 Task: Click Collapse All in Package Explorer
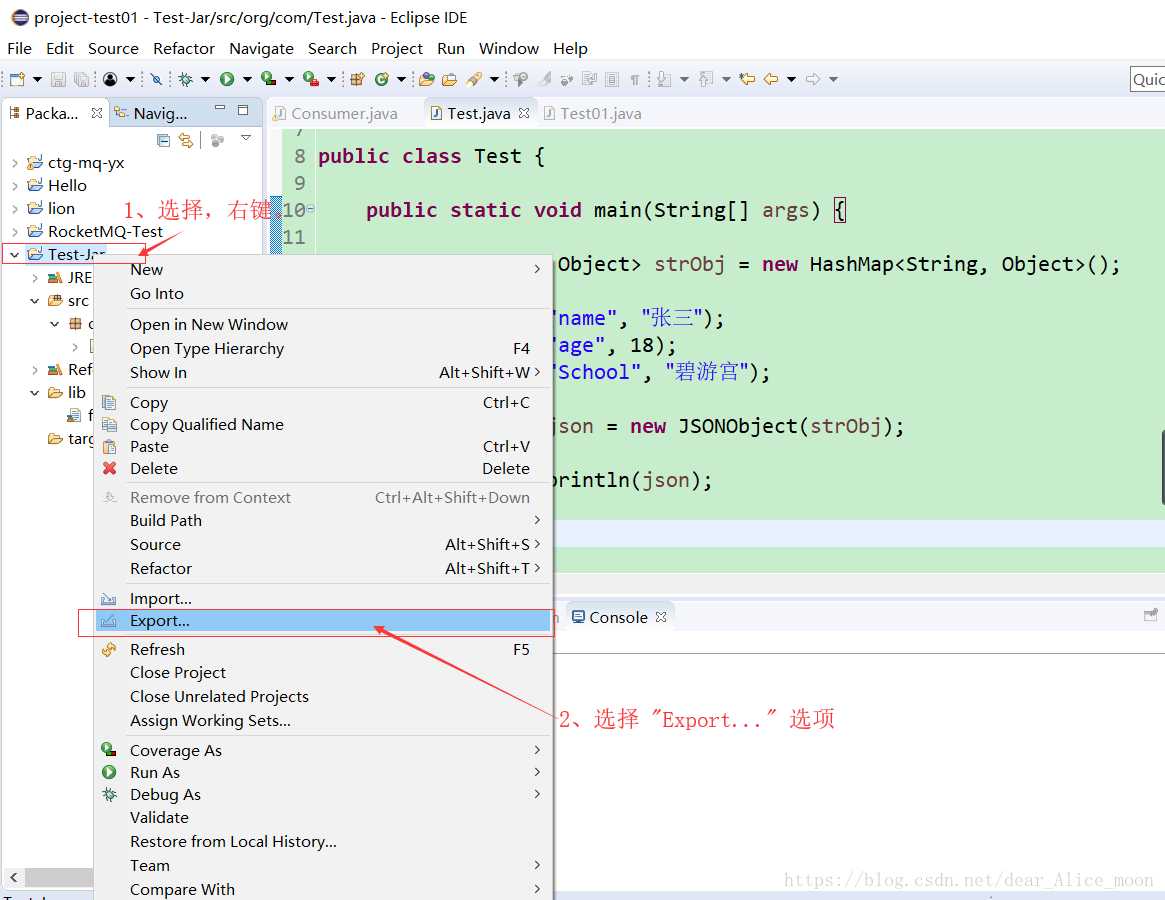pyautogui.click(x=163, y=140)
